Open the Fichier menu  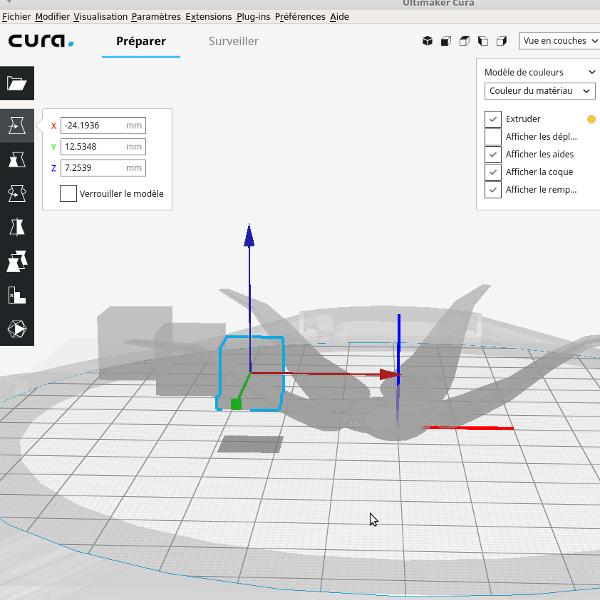pyautogui.click(x=16, y=17)
